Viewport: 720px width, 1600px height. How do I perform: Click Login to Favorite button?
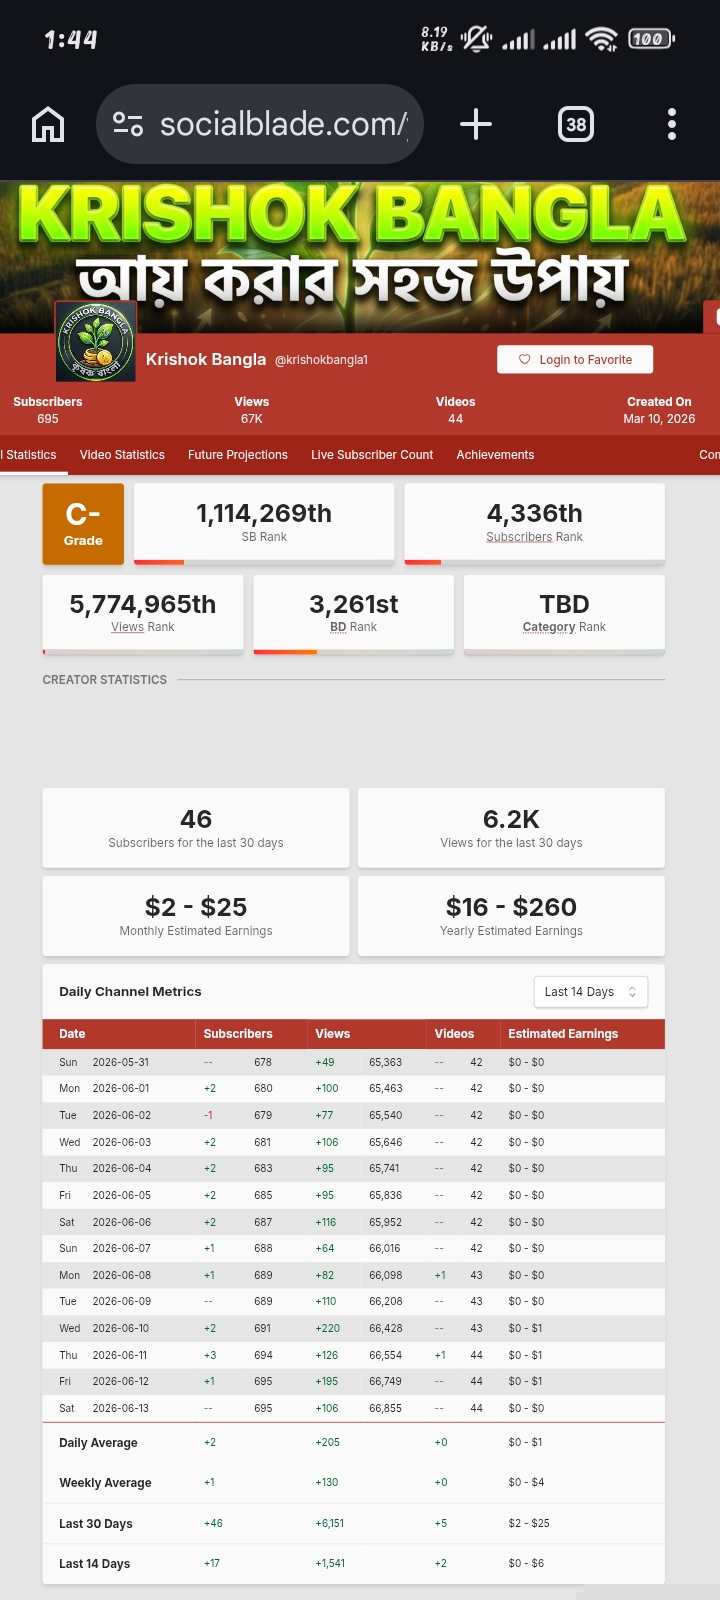[x=575, y=360]
